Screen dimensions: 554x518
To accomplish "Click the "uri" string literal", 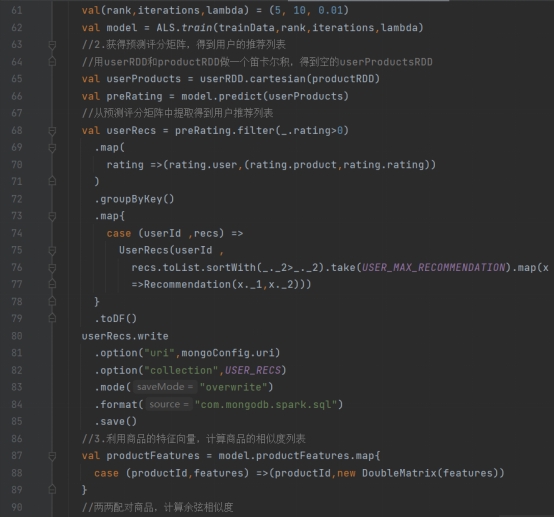I will point(159,353).
